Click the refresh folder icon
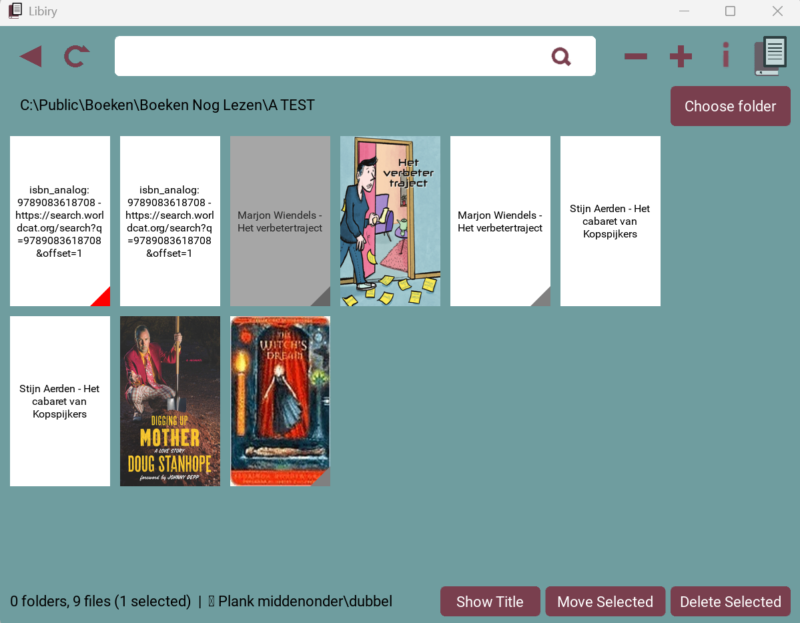This screenshot has height=623, width=800. point(76,56)
